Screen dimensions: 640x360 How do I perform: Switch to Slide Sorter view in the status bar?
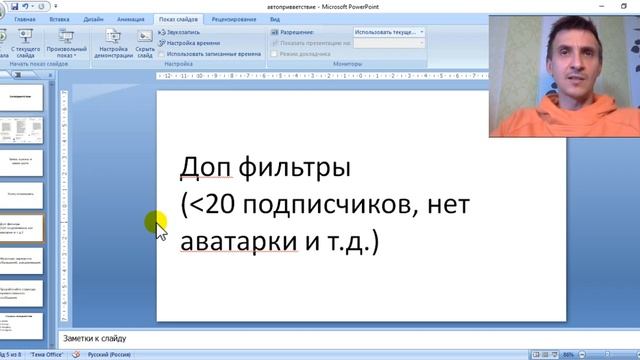click(545, 355)
